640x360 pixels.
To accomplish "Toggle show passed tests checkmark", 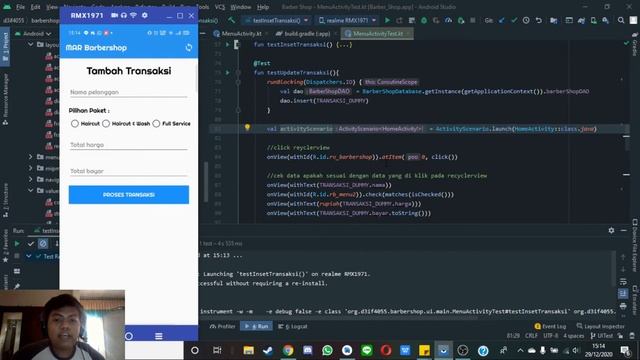I will [31, 244].
